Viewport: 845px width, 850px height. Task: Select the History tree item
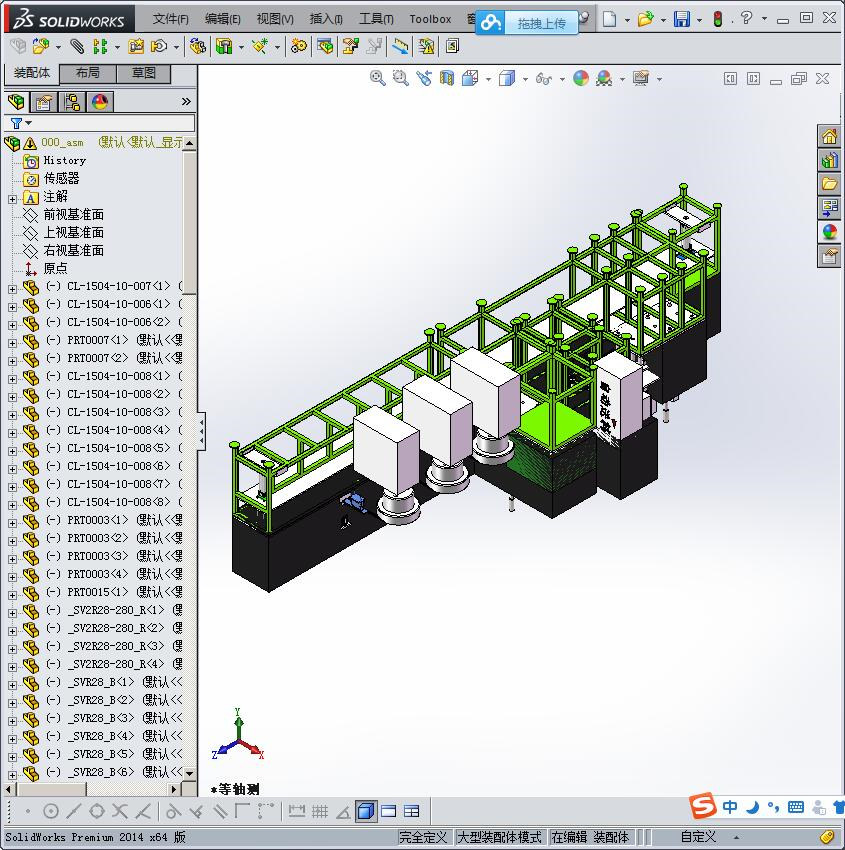click(x=64, y=160)
